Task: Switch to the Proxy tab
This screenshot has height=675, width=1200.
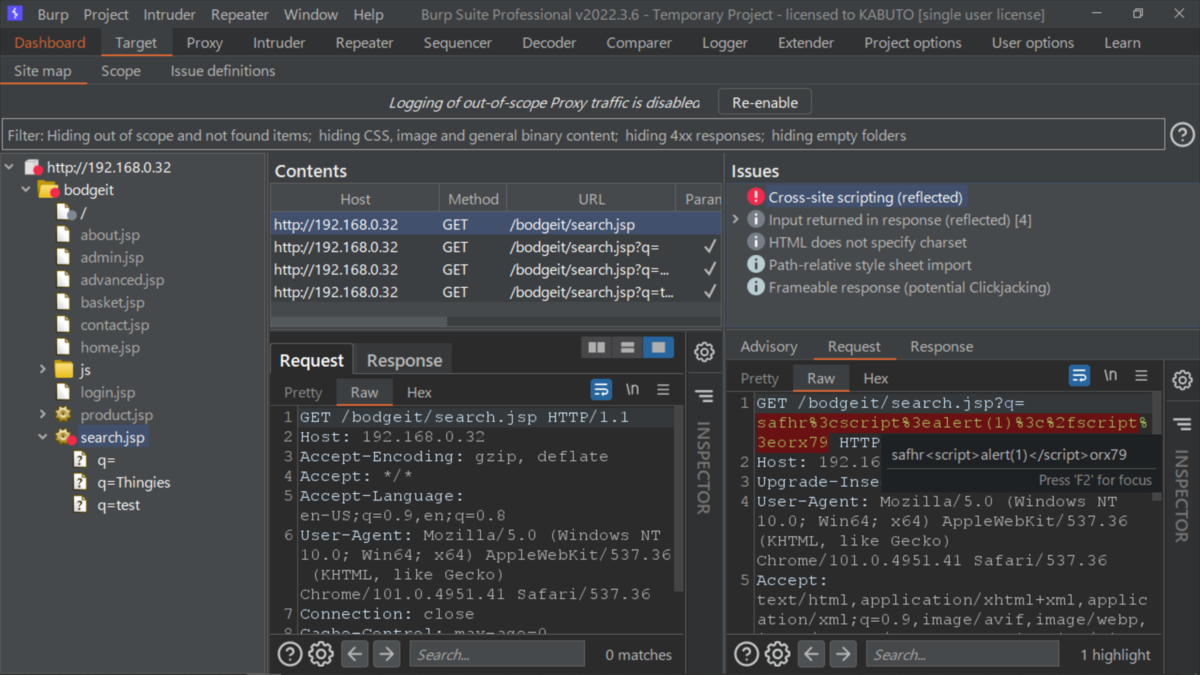Action: click(204, 43)
